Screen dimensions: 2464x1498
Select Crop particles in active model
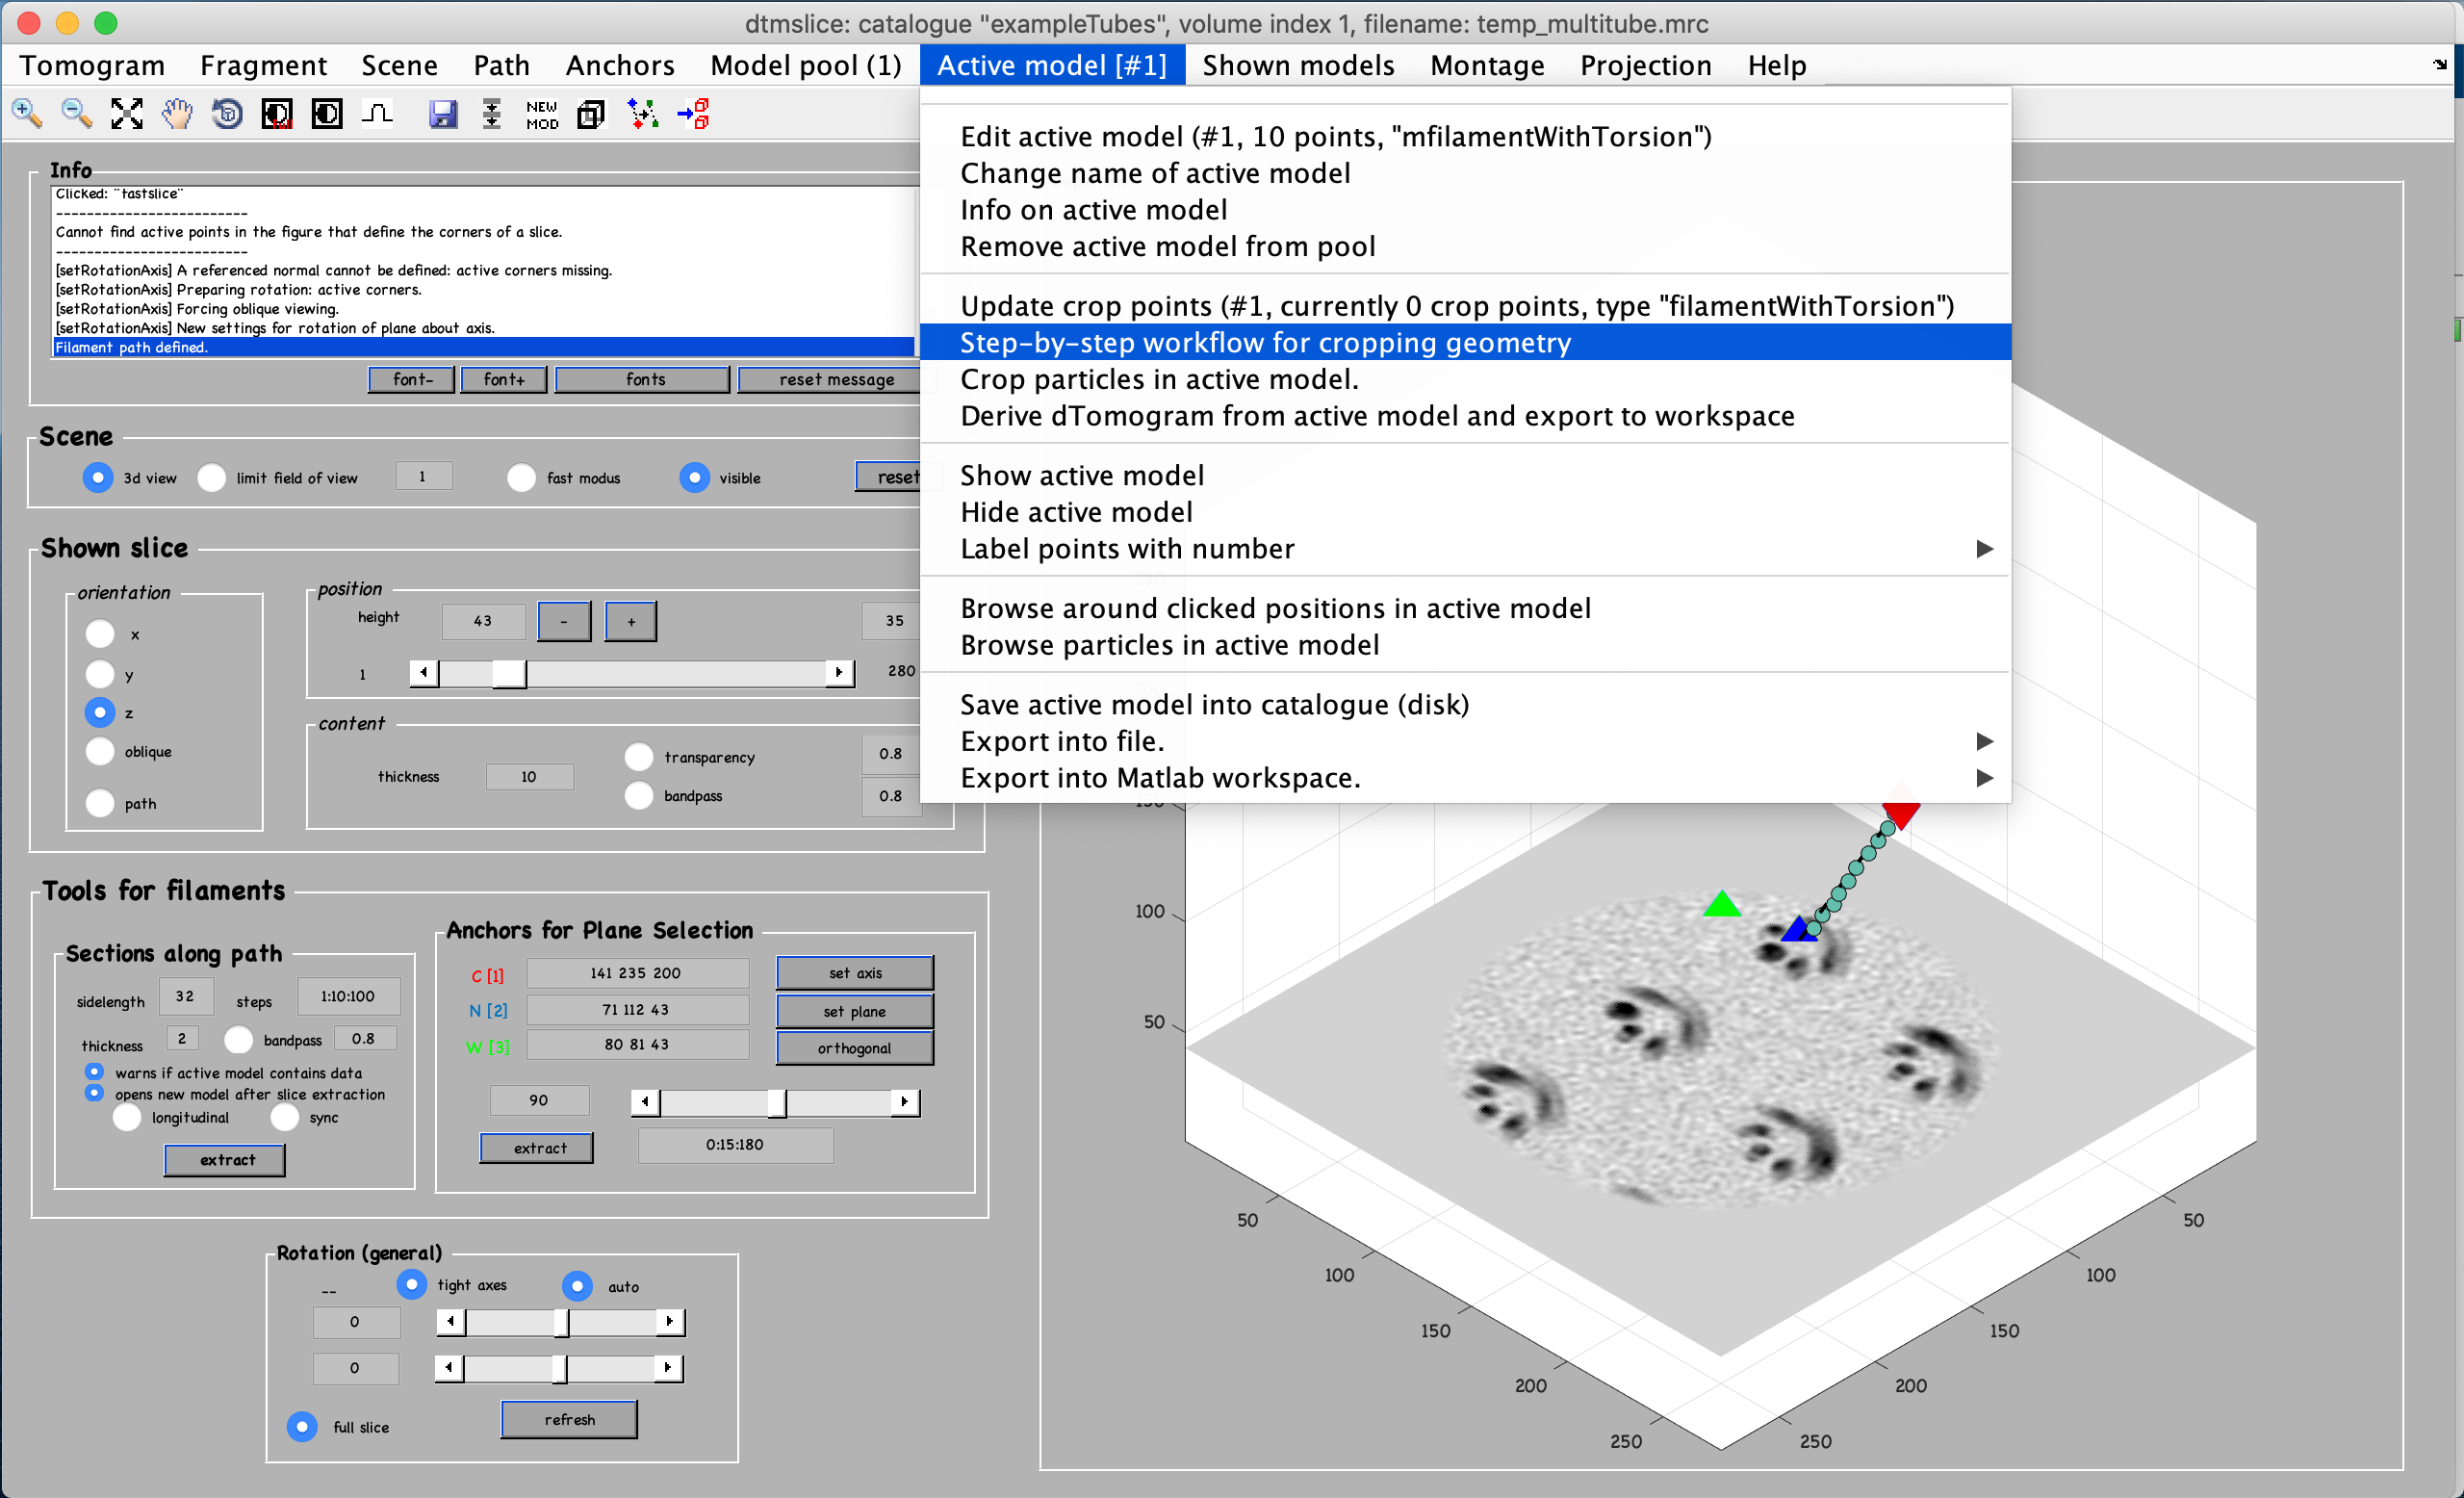[x=1465, y=380]
